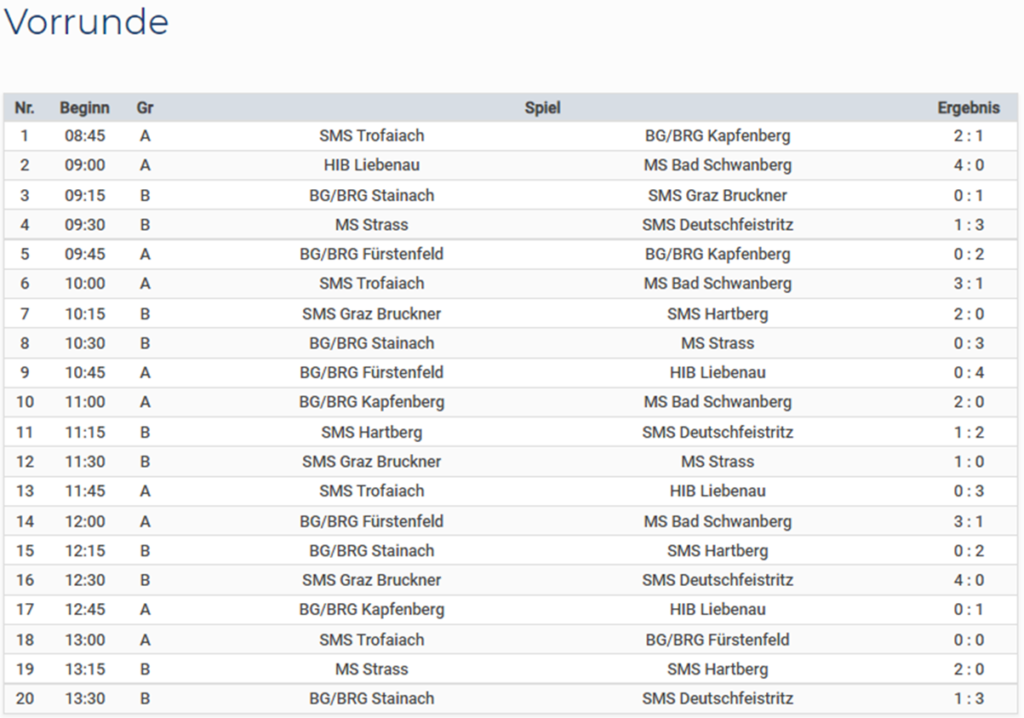The width and height of the screenshot is (1024, 718).
Task: Select SMS Hartberg in match 7
Action: pos(717,314)
